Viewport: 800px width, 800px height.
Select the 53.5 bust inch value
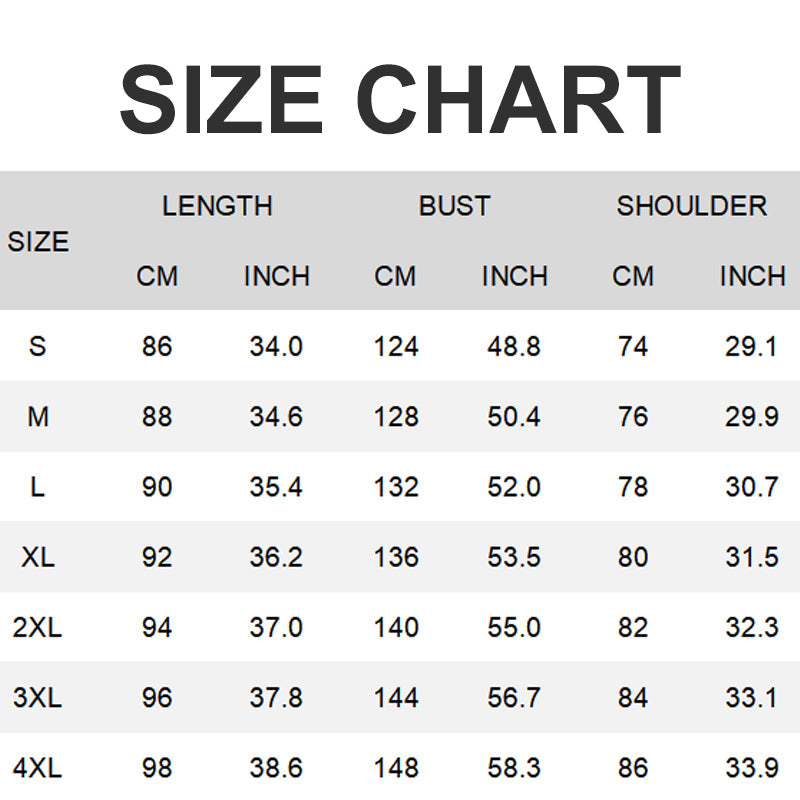point(514,557)
